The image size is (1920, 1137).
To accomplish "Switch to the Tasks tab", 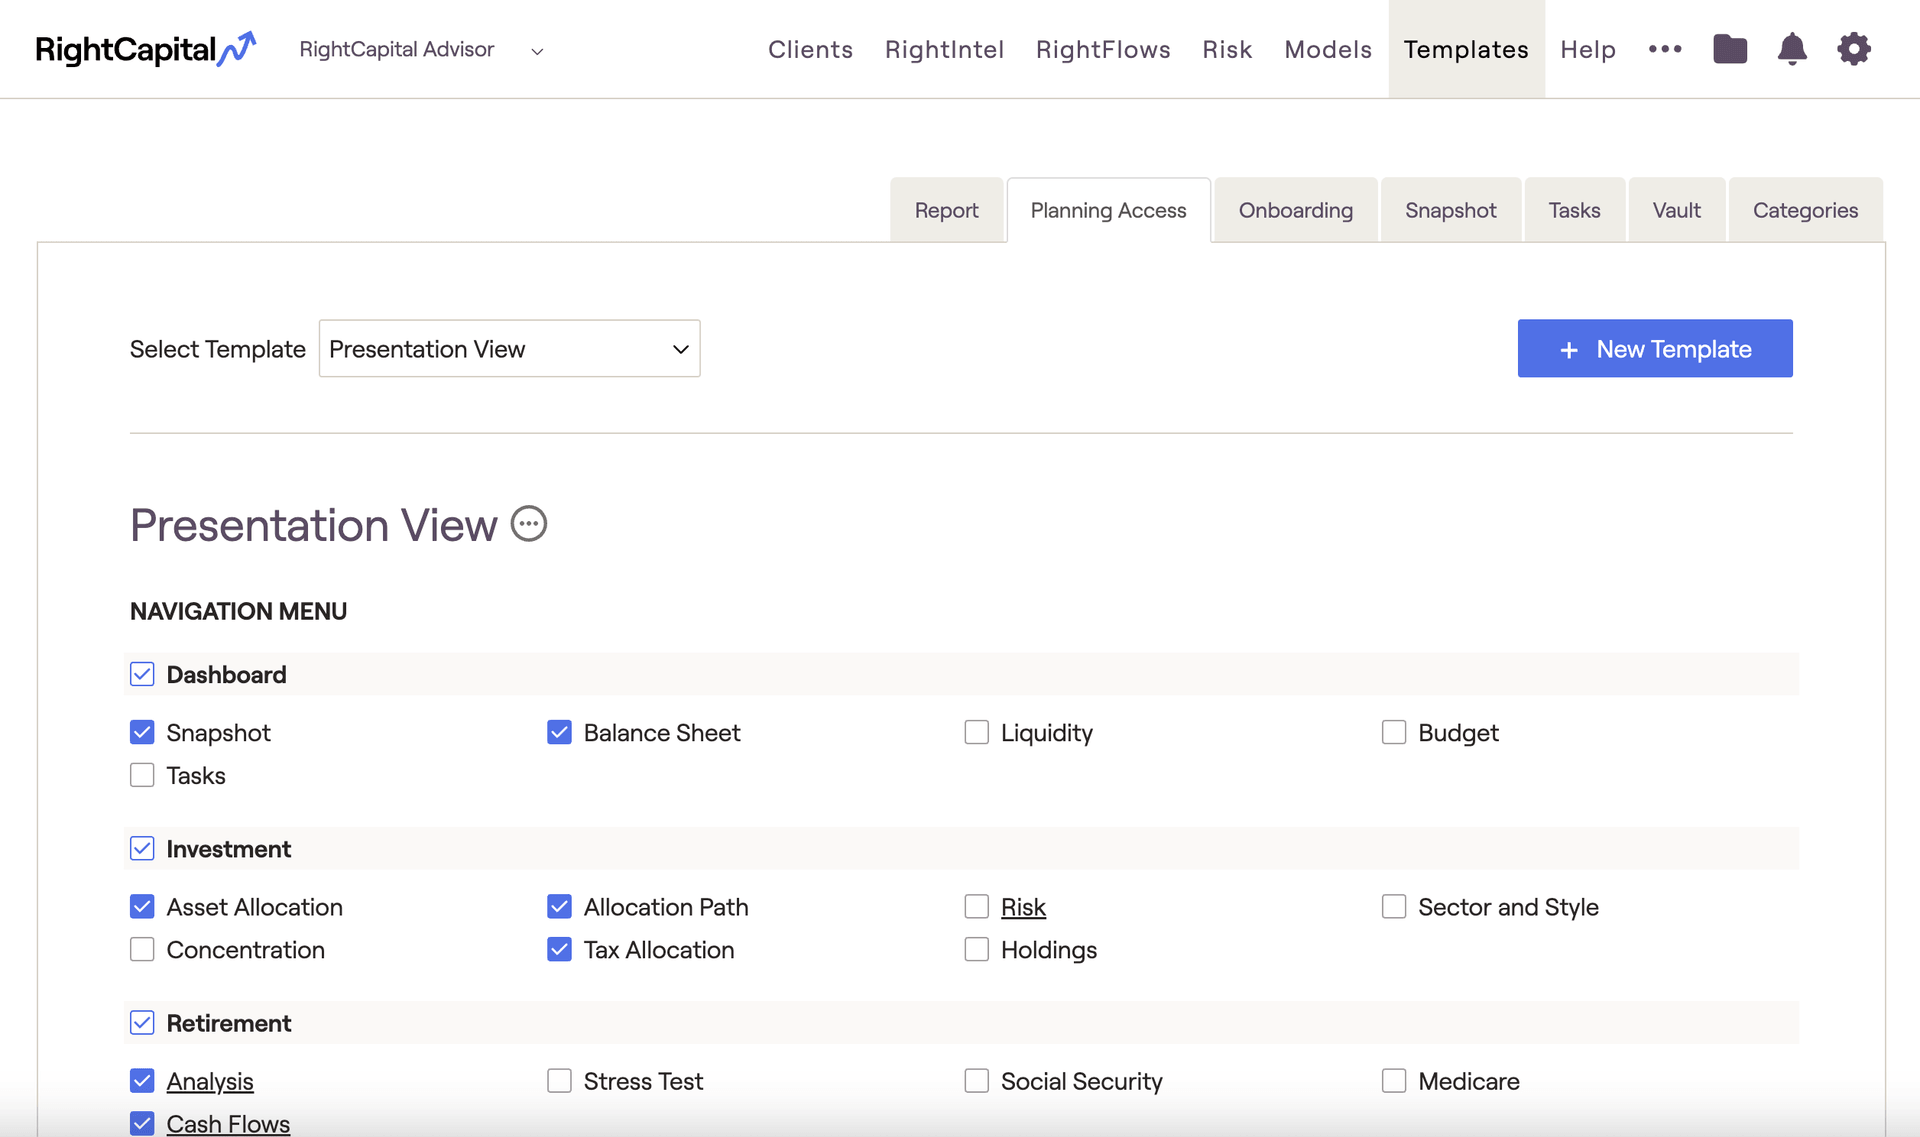I will (x=1575, y=210).
